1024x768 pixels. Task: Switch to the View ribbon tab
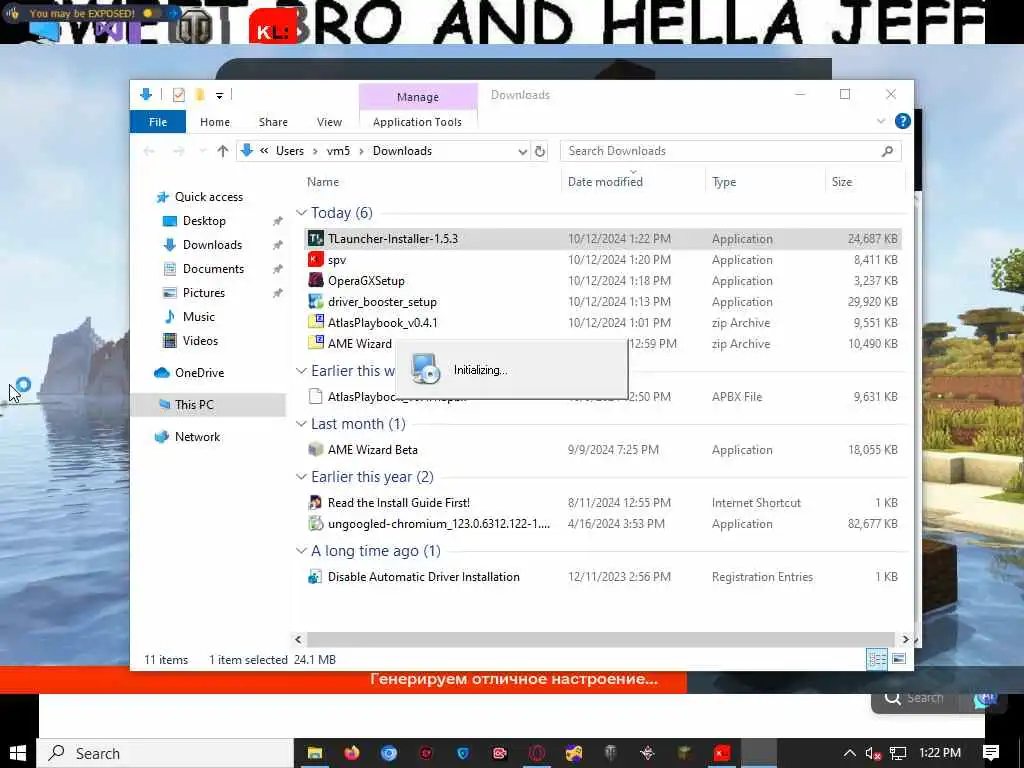(329, 122)
